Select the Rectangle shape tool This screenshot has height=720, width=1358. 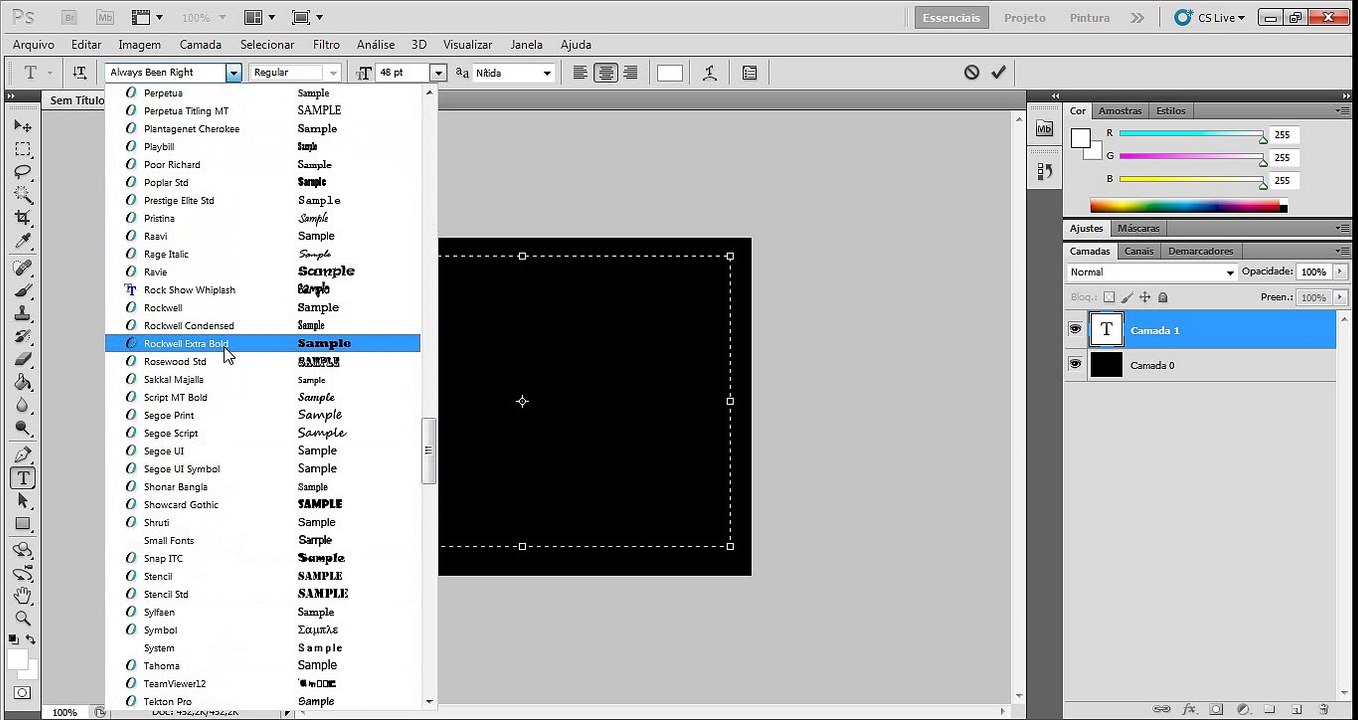[x=22, y=524]
